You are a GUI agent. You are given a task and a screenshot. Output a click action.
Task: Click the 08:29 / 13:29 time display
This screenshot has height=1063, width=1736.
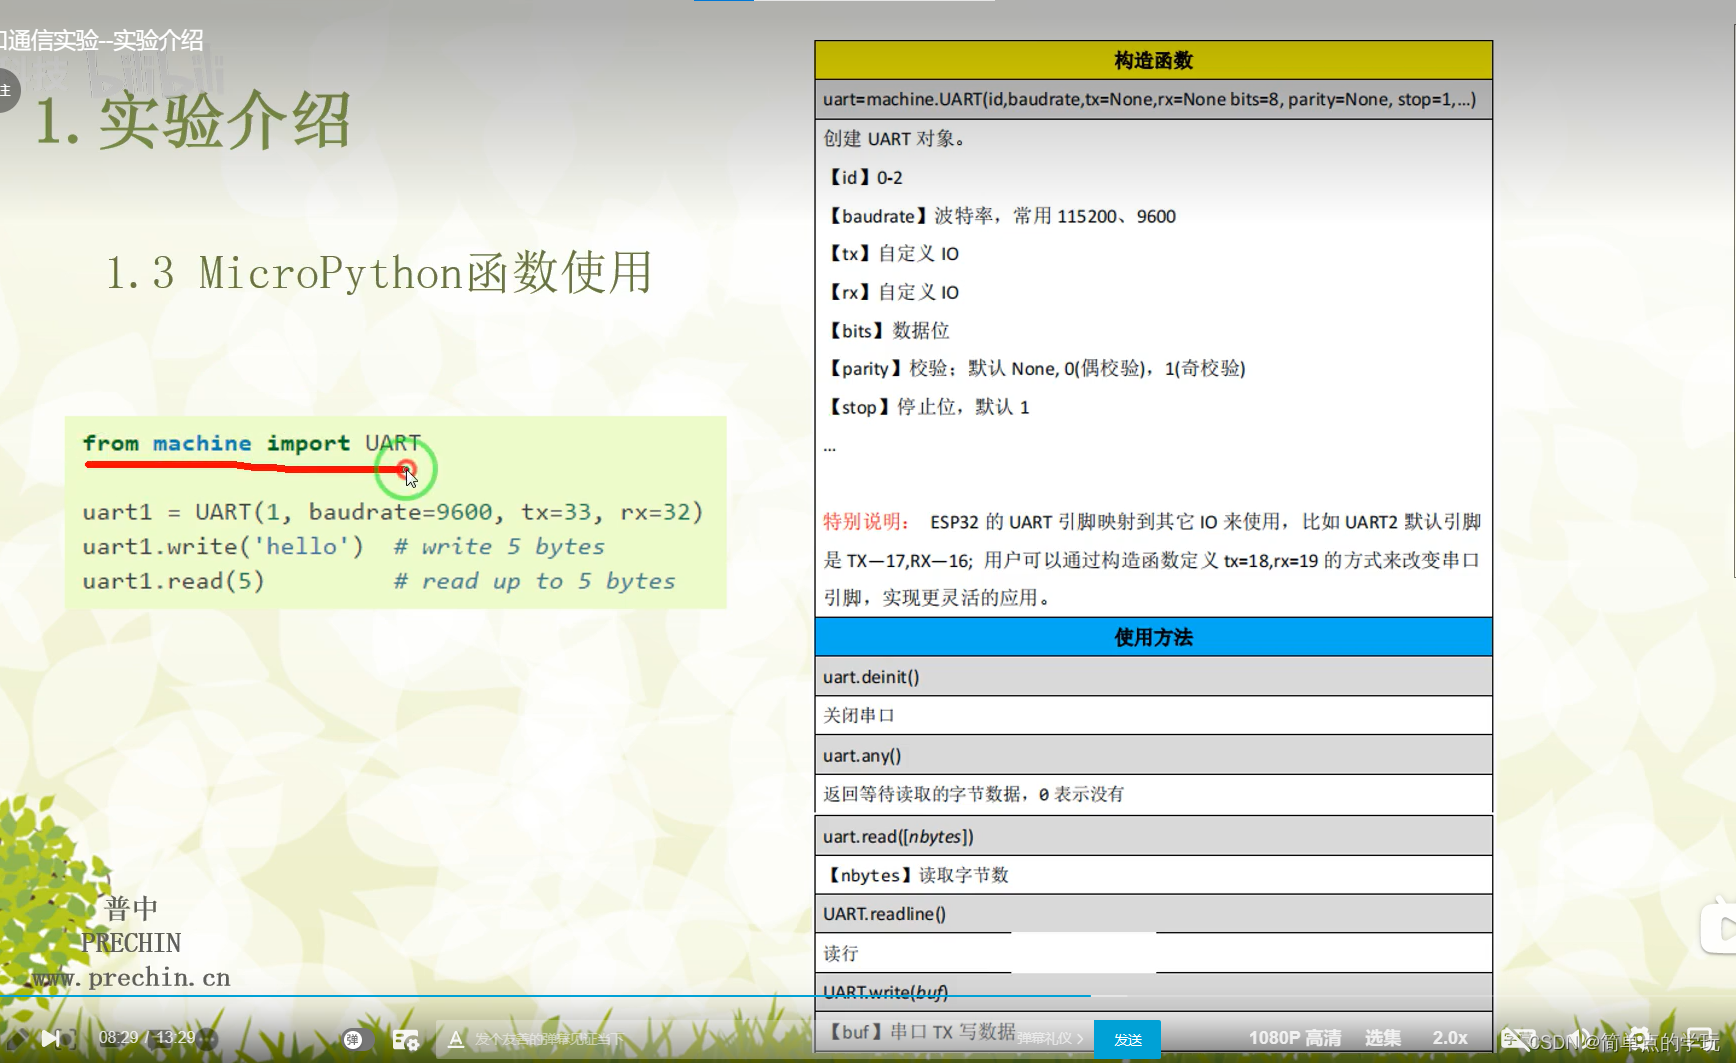coord(147,1038)
